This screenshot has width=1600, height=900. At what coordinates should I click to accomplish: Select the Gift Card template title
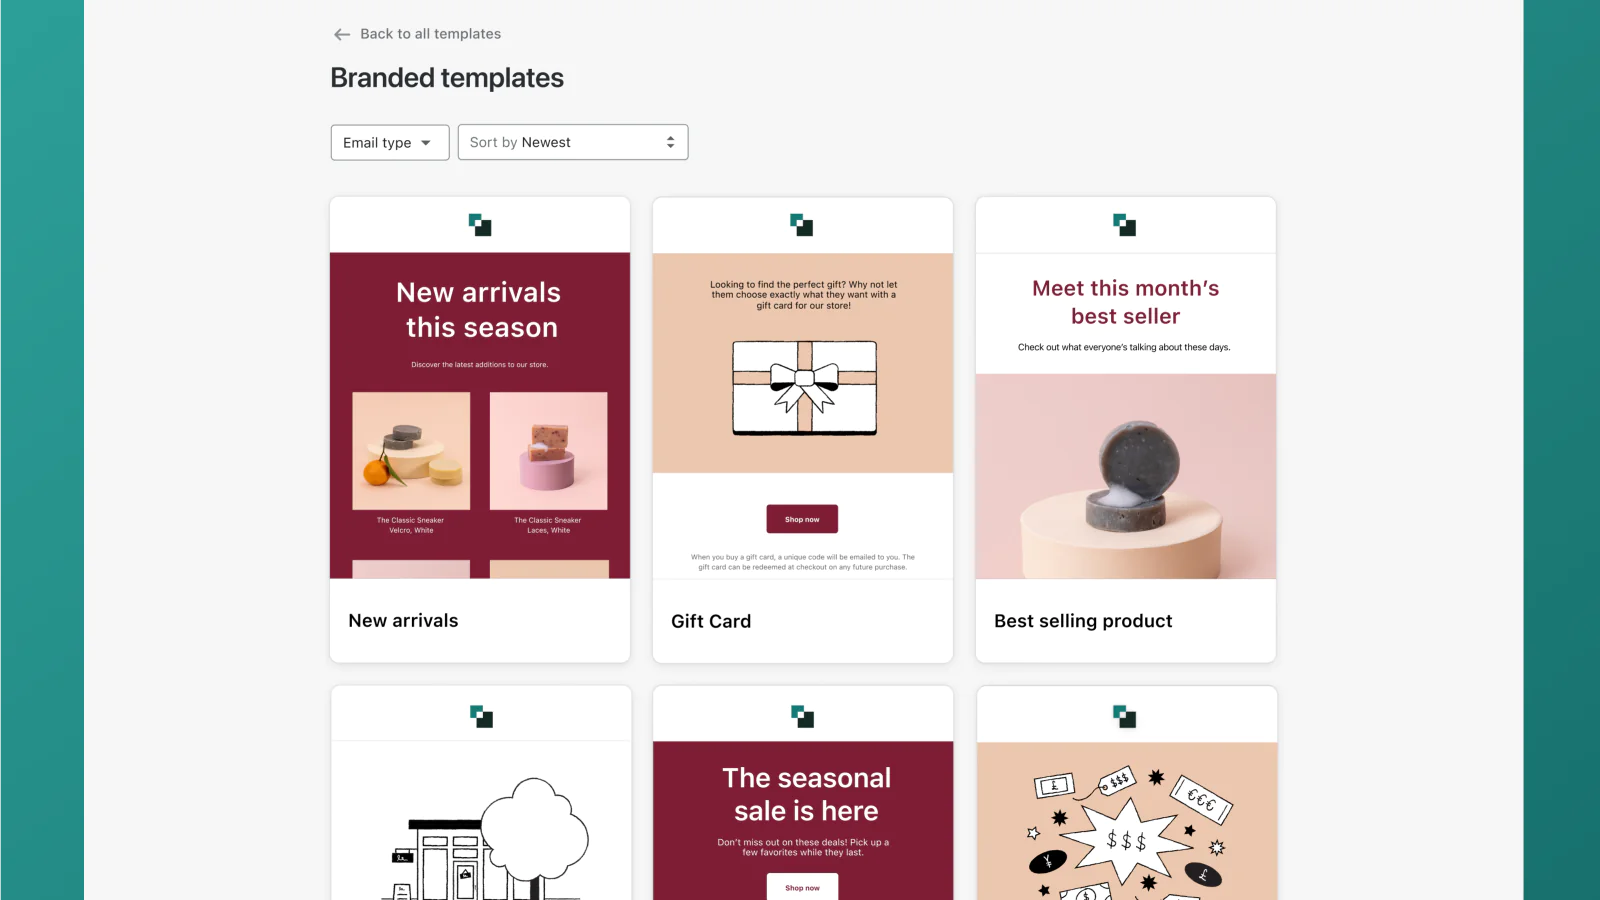711,621
